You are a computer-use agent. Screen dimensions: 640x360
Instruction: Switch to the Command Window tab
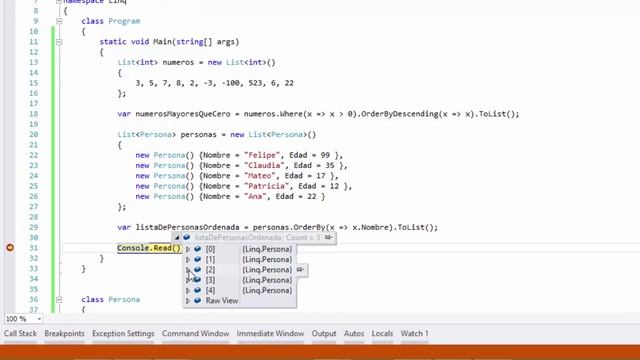tap(196, 333)
